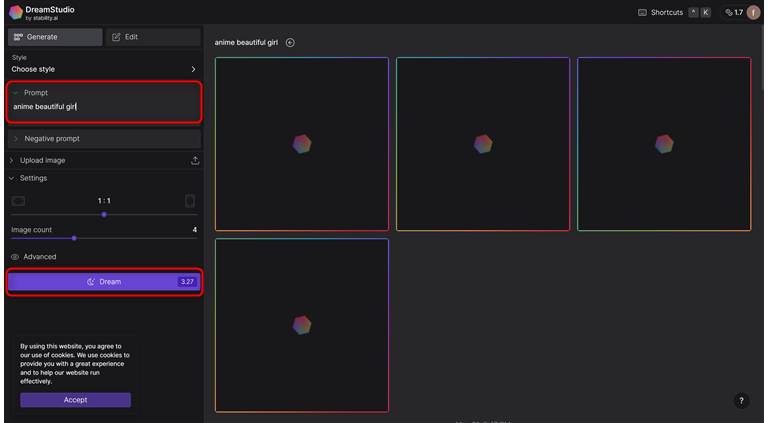Click the arrow icon next to the gallery title

click(x=290, y=43)
